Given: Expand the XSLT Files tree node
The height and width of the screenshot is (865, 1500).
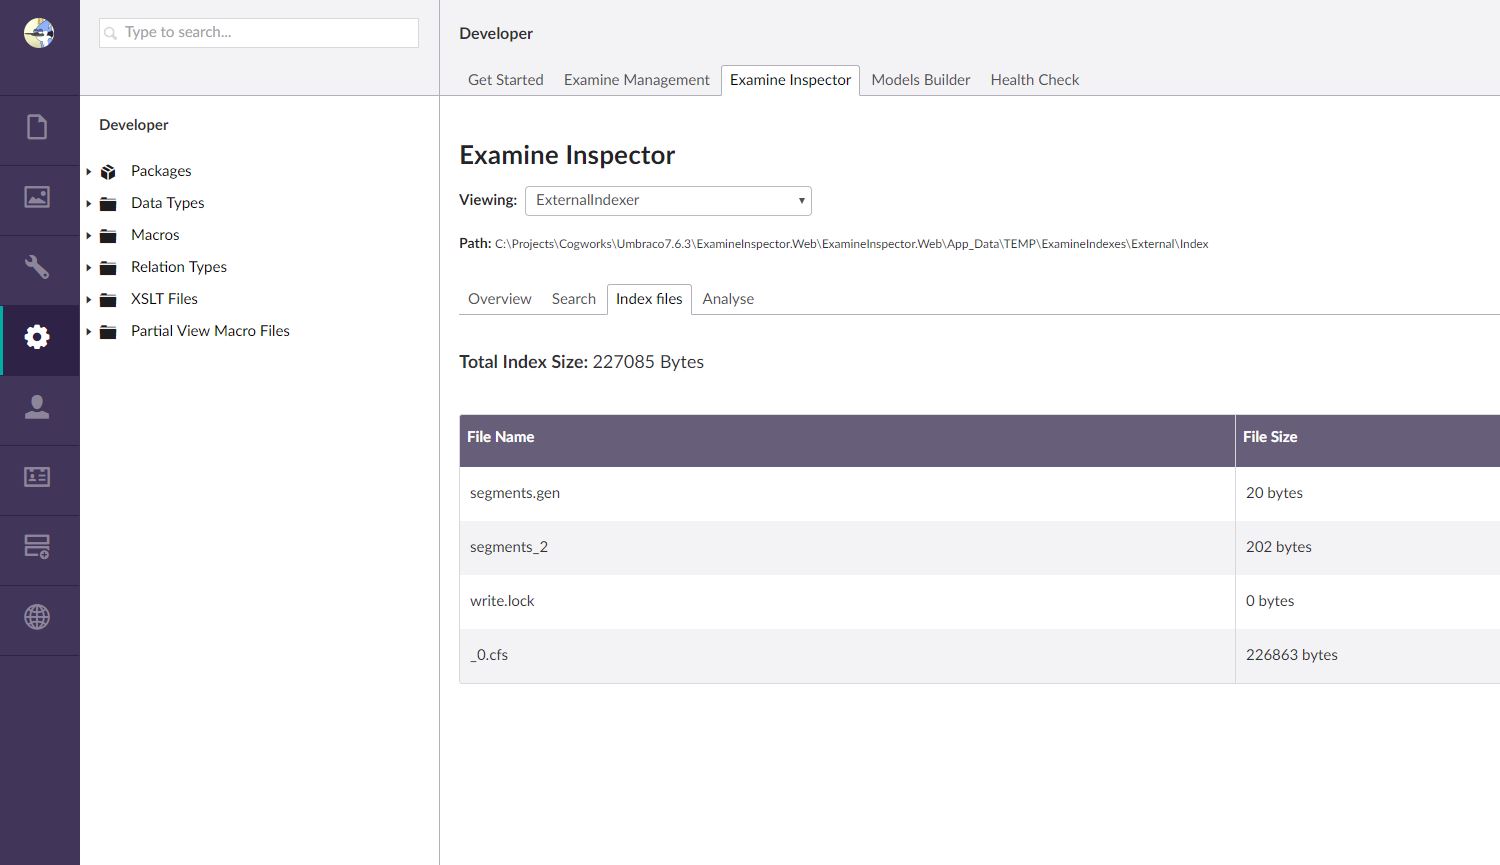Looking at the screenshot, I should coord(89,300).
